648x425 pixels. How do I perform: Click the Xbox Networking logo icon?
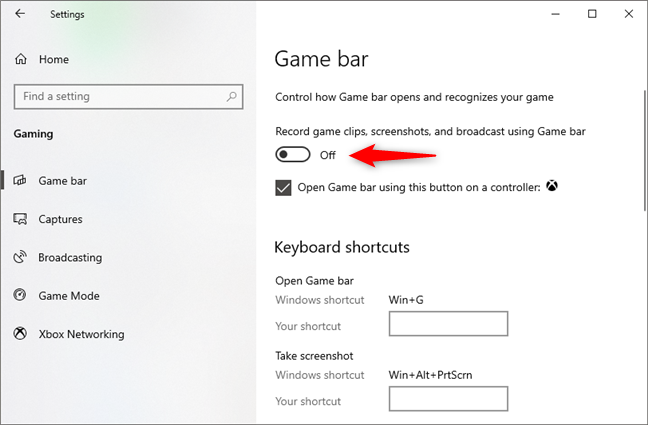(20, 333)
